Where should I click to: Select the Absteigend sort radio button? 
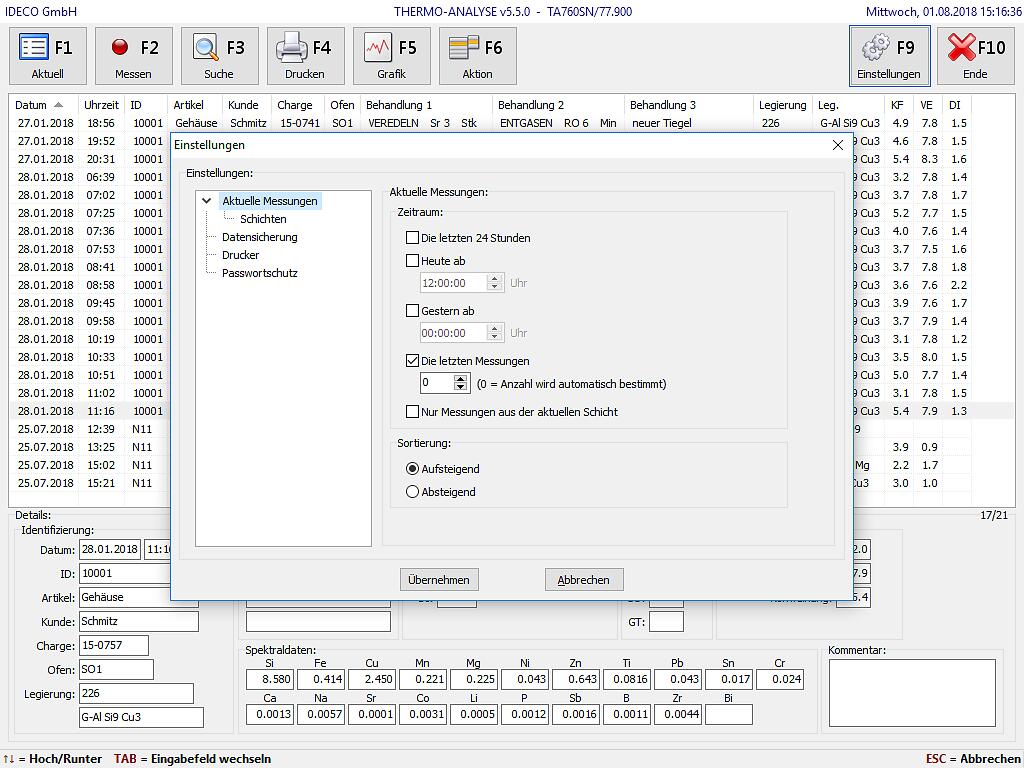pos(412,492)
